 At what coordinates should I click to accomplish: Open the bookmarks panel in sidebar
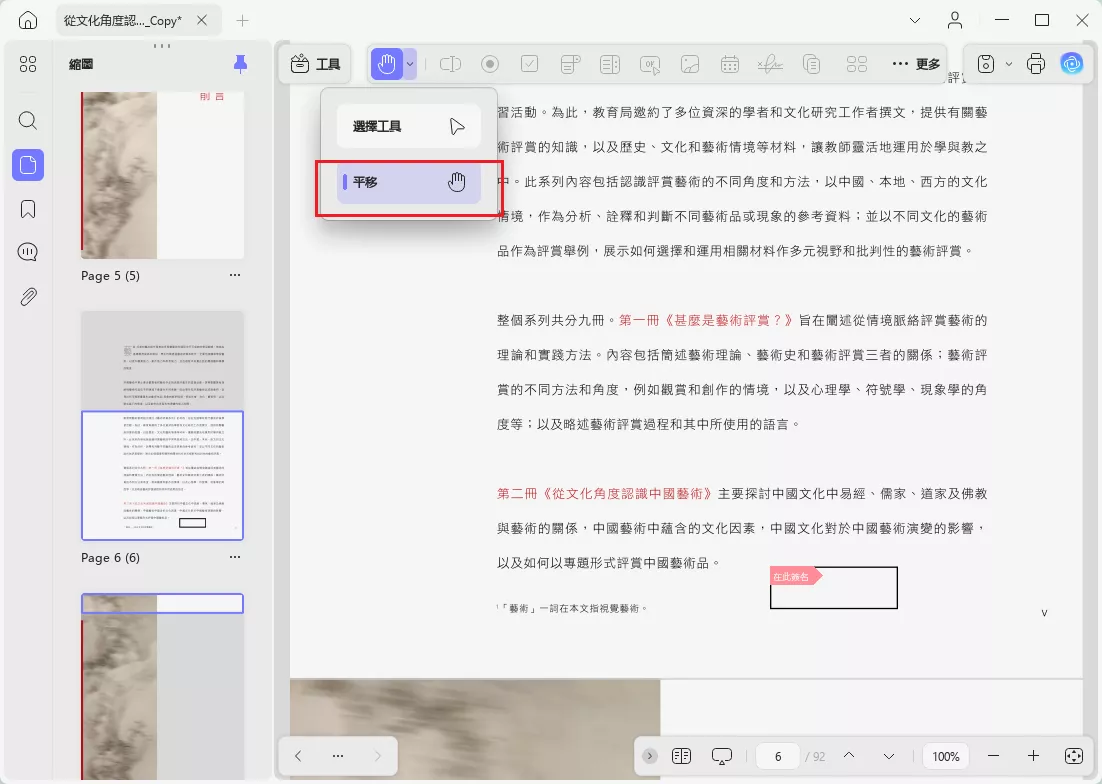28,209
